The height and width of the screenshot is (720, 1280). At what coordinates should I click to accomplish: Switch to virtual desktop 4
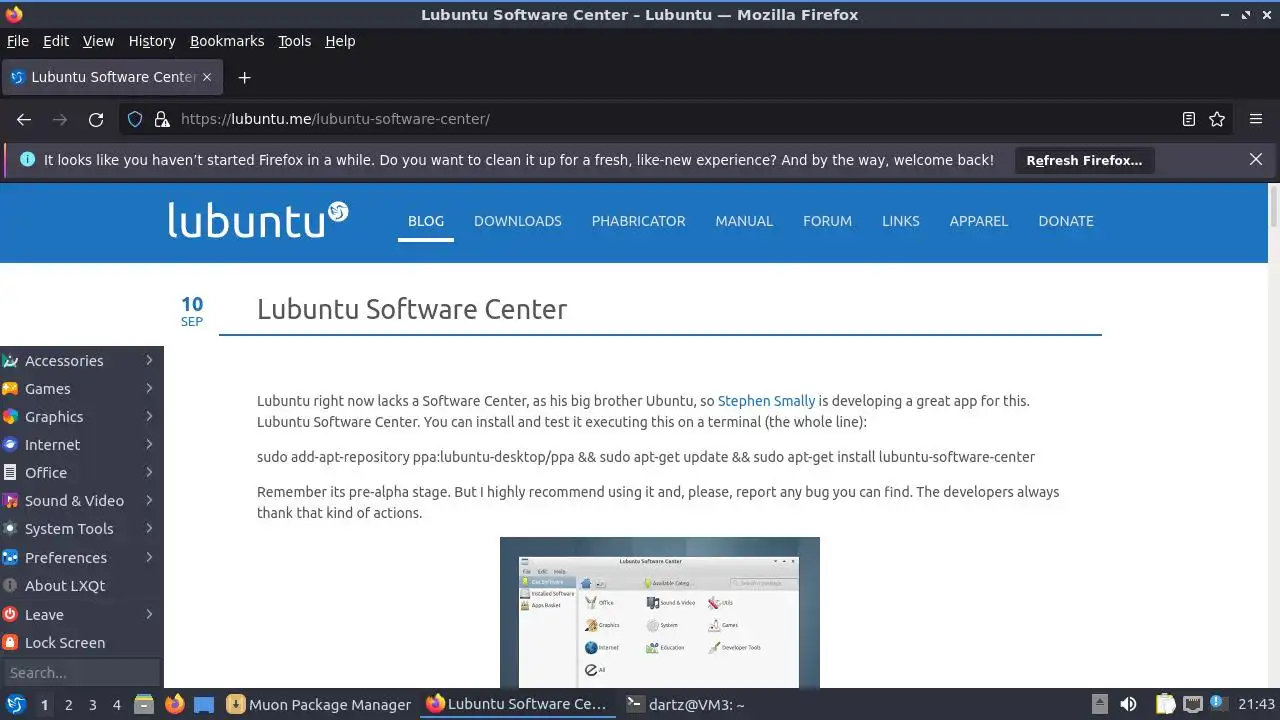point(116,704)
